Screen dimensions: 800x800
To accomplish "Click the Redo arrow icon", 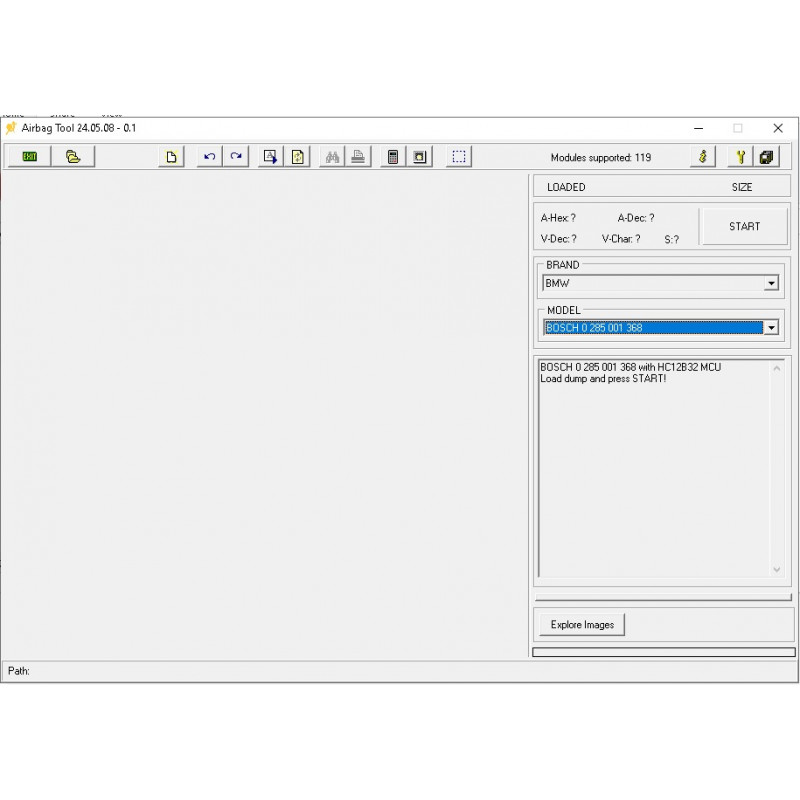I will click(x=236, y=156).
